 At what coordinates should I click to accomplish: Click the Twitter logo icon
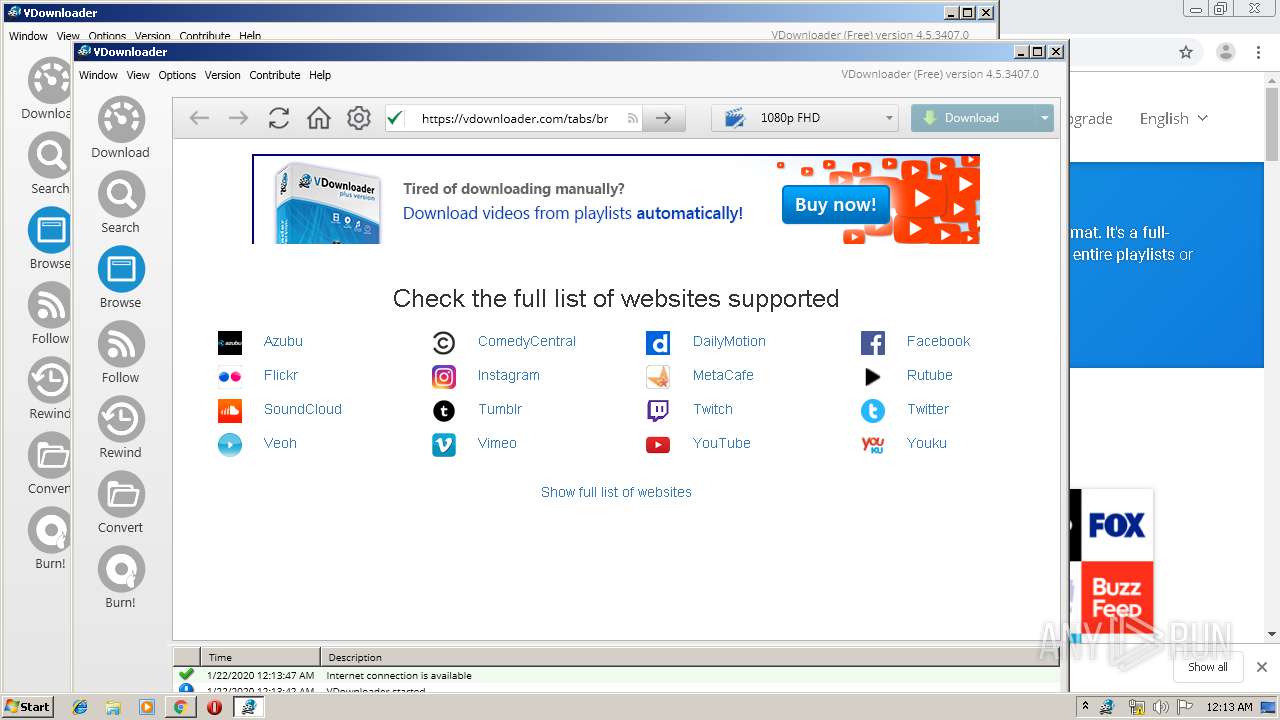(873, 410)
